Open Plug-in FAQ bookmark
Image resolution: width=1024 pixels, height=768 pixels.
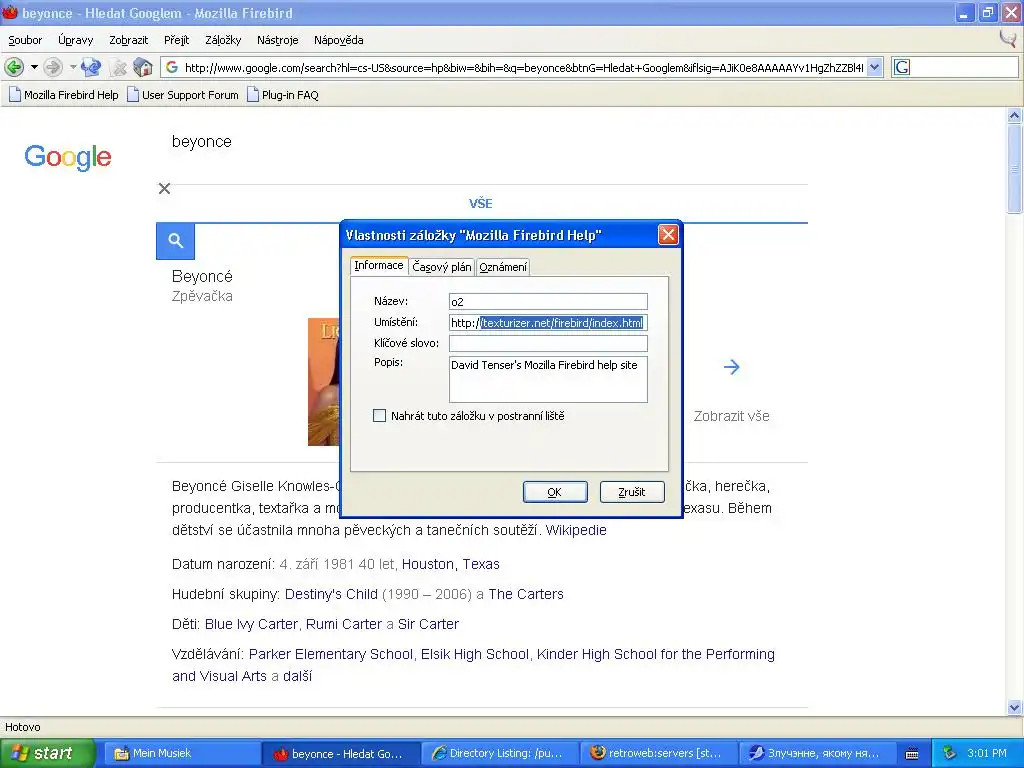(x=283, y=95)
